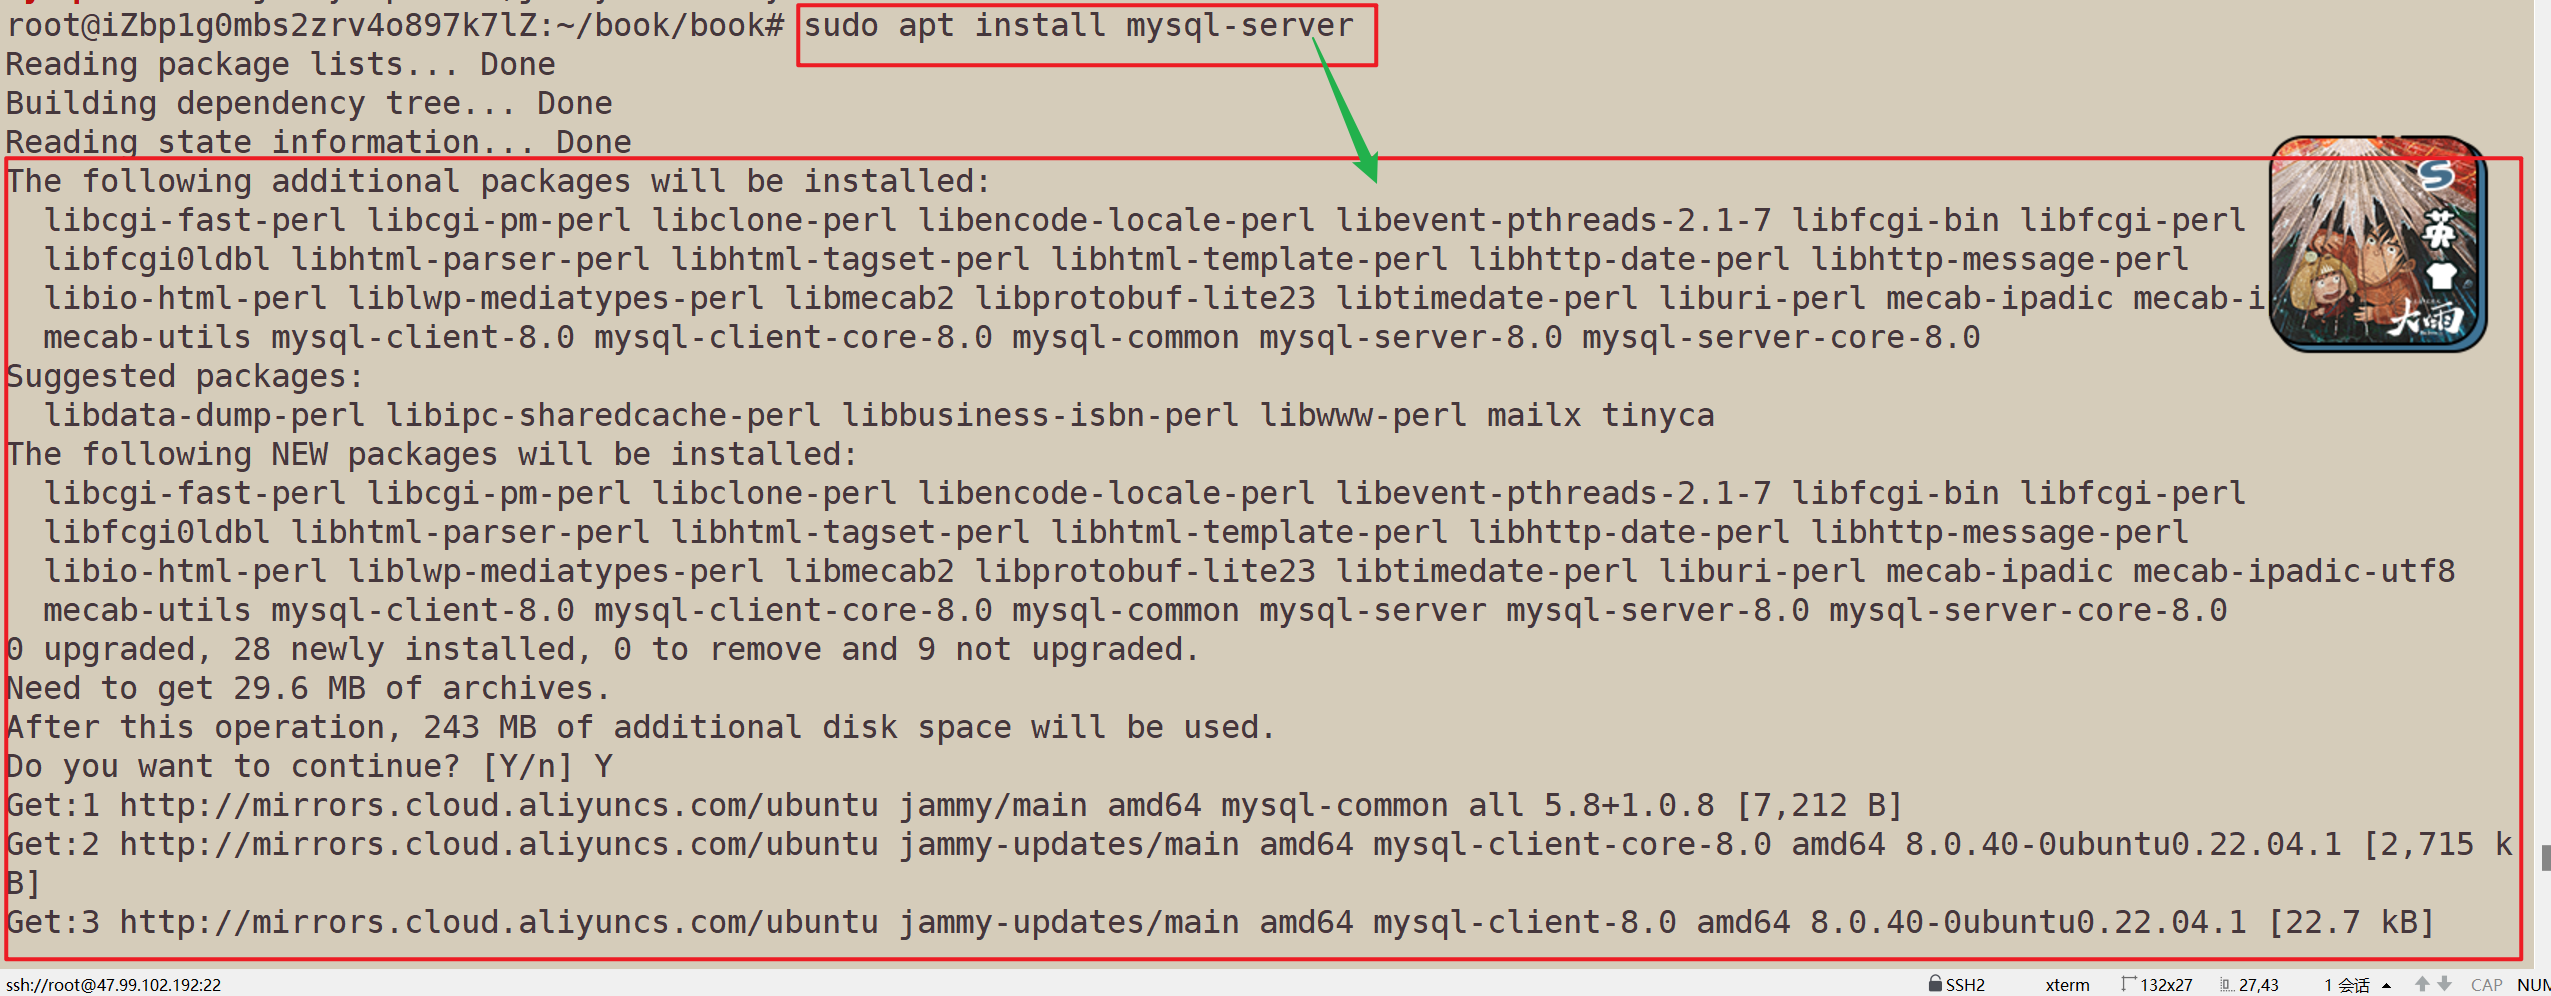Screen dimensions: 2551x996
Task: Click the down arrow in the status bar
Action: 2444,984
